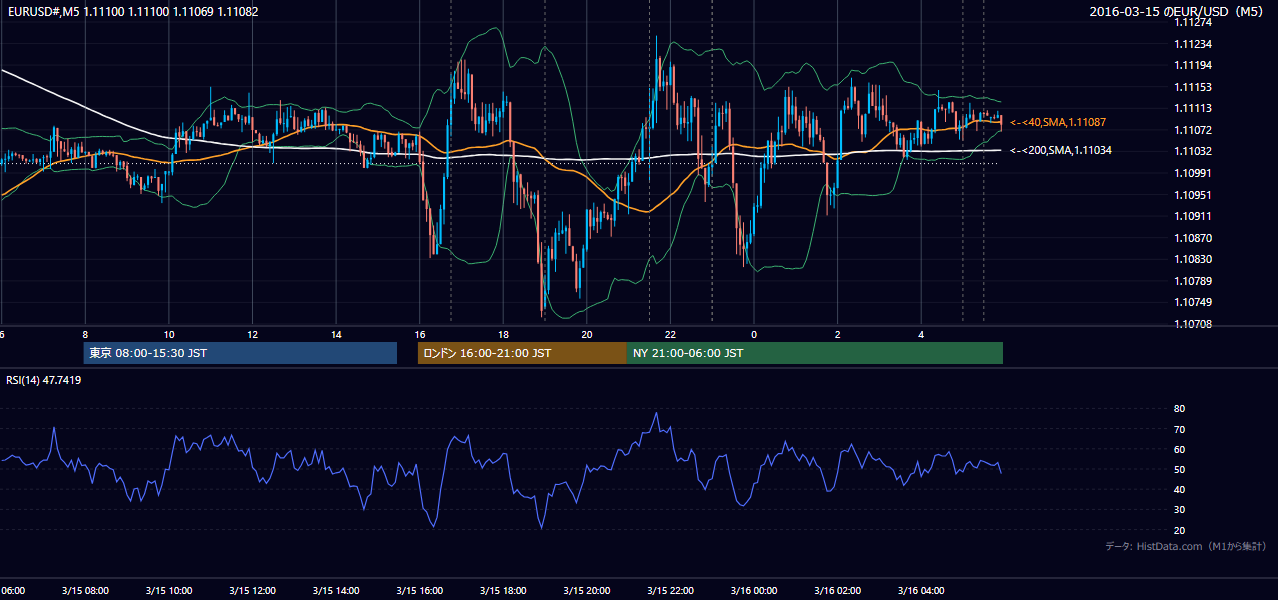Click price level 1.10991 on axis
Screen dimensions: 1278x600
(x=1193, y=173)
